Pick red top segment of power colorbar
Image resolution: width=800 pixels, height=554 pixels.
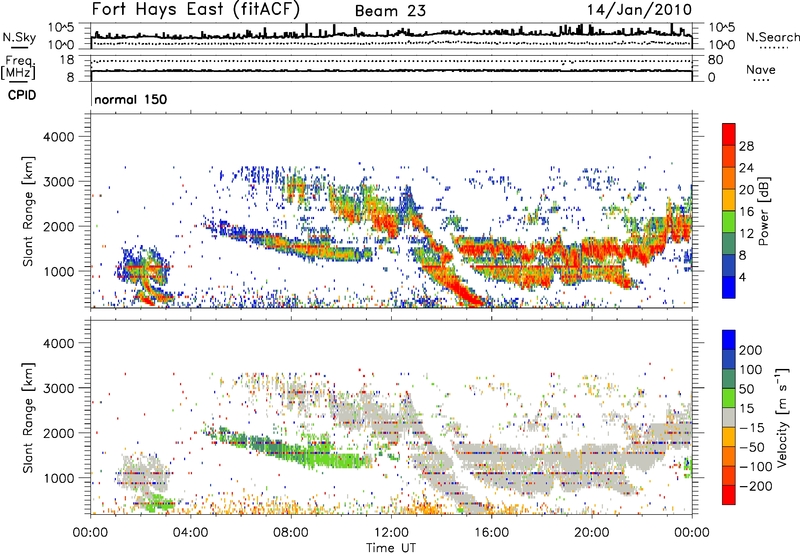point(729,134)
